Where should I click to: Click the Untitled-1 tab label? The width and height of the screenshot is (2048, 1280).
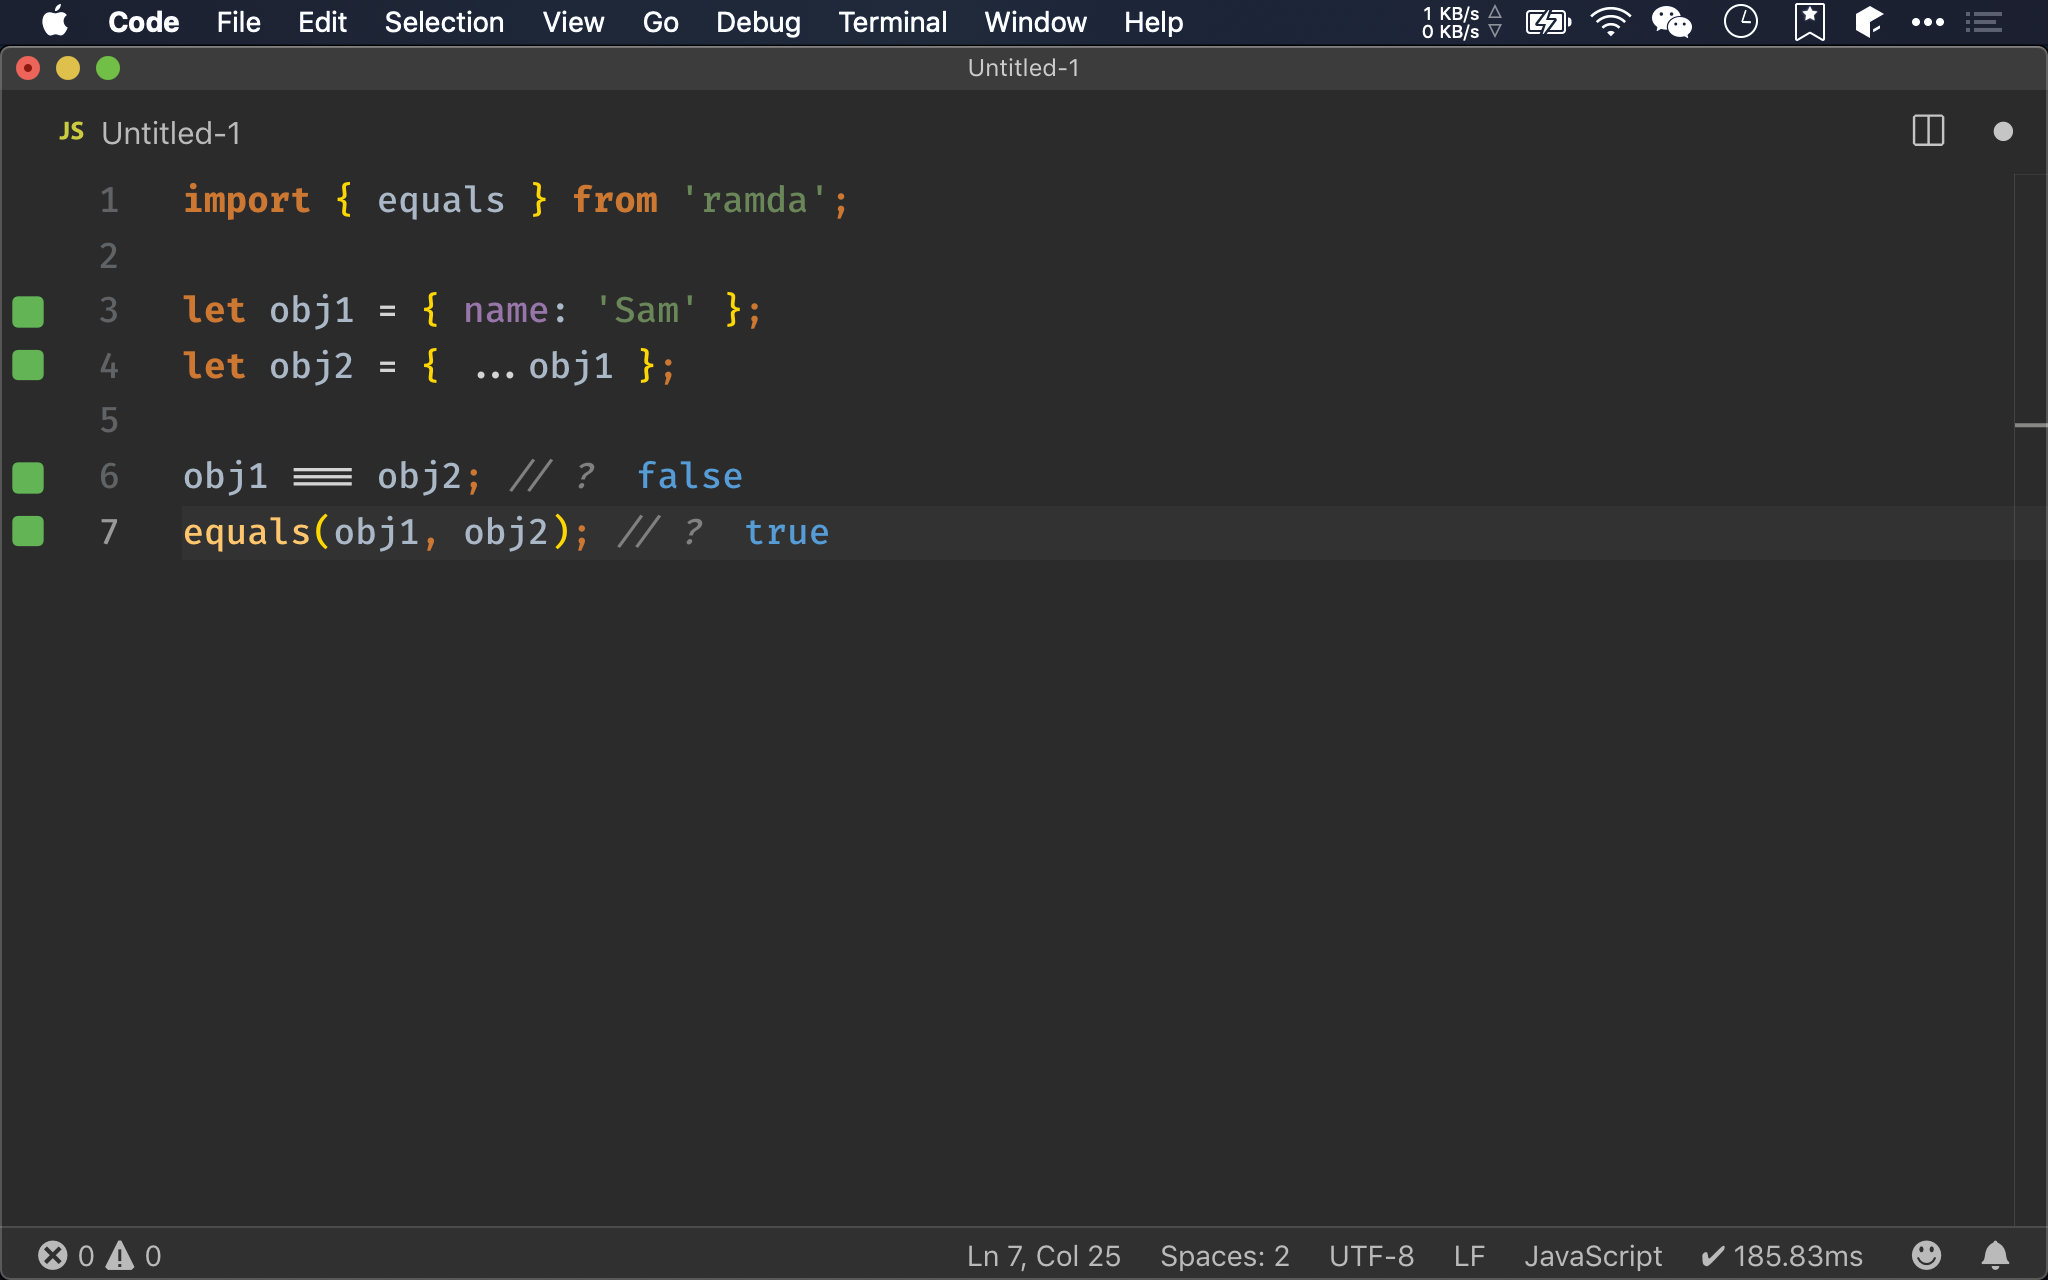point(171,133)
